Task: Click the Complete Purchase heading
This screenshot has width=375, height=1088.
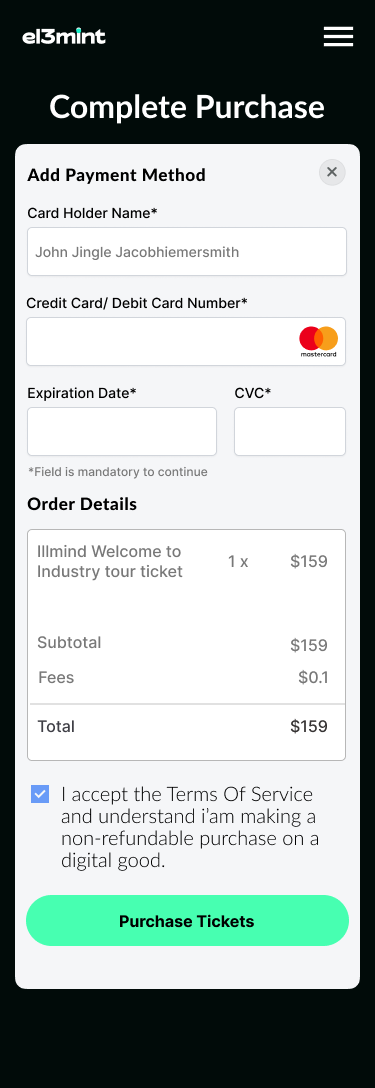Action: coord(188,107)
